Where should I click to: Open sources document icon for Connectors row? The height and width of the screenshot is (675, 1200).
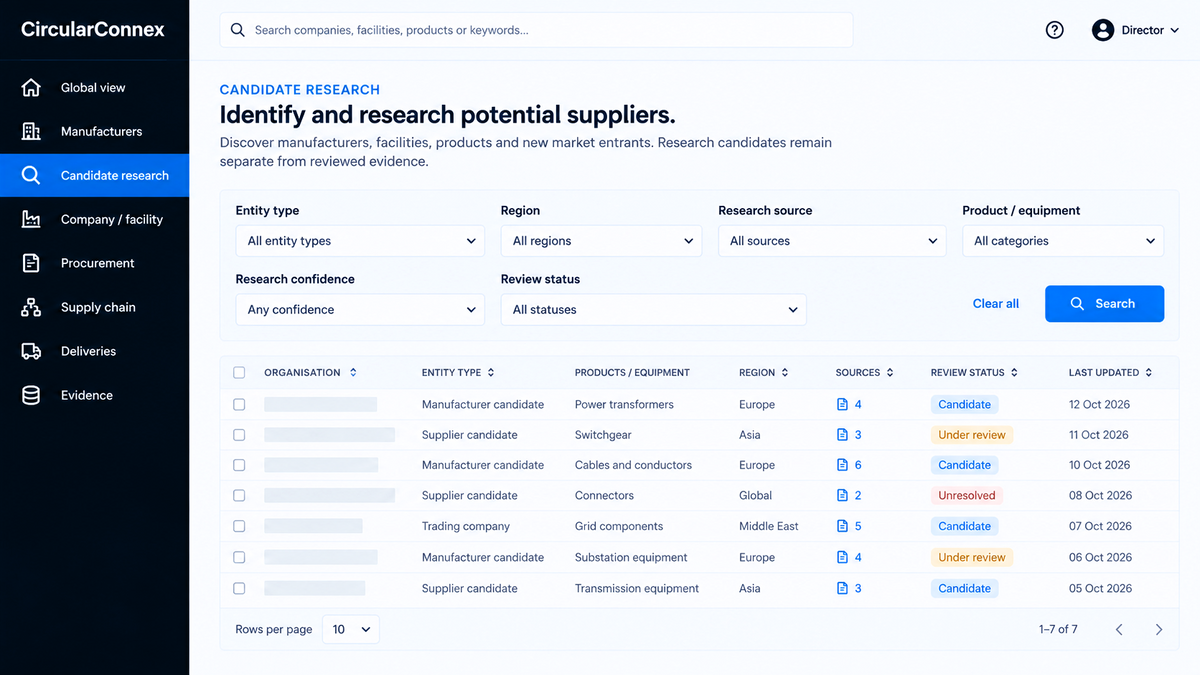pyautogui.click(x=842, y=496)
